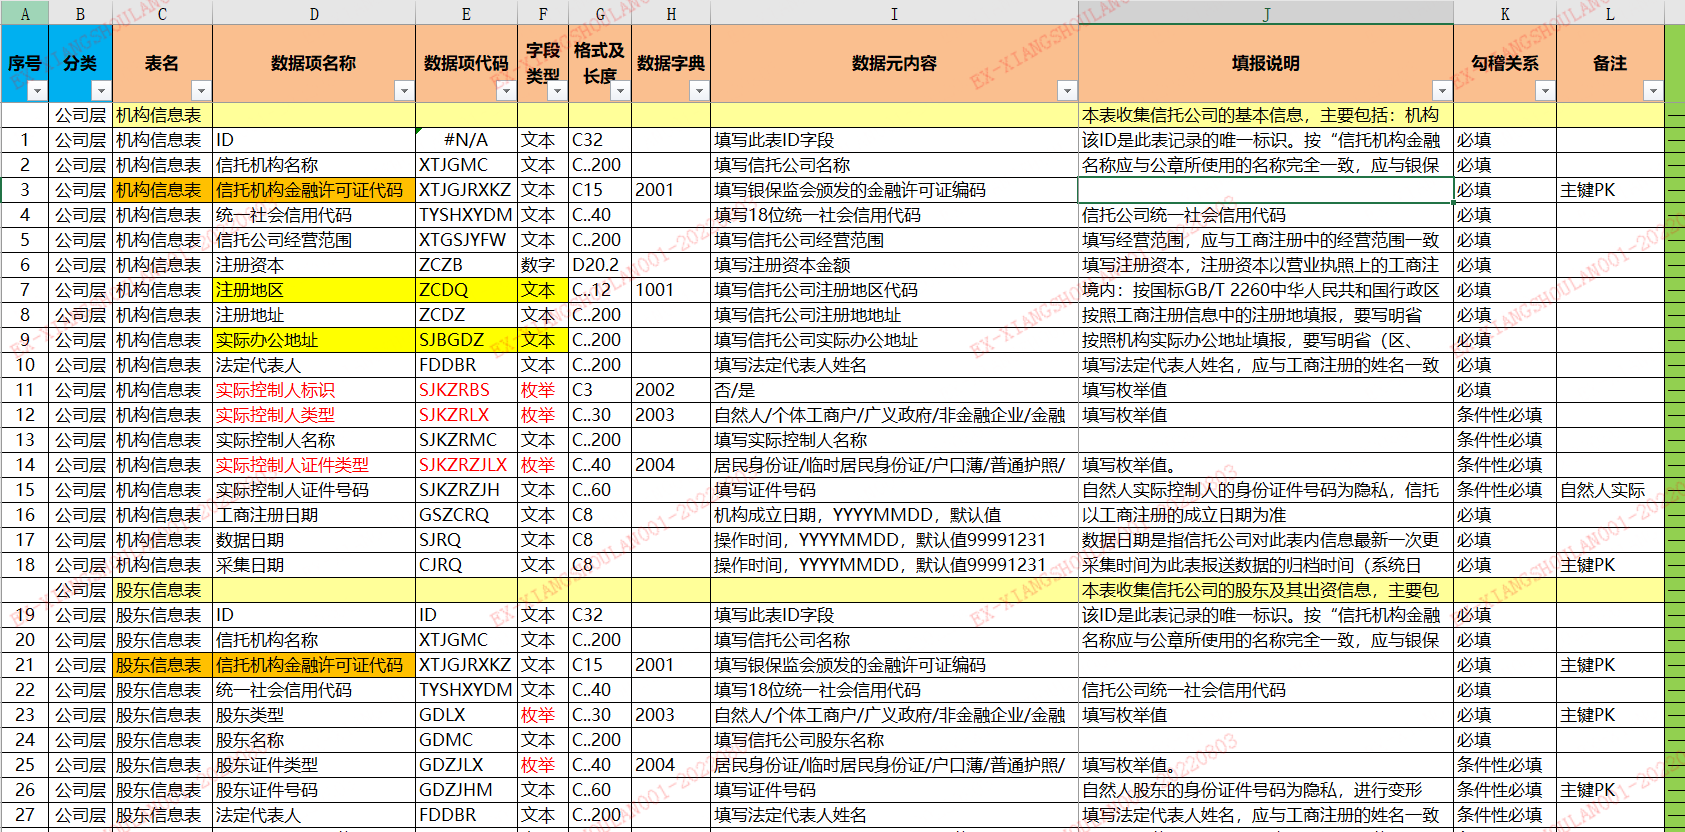Open the 数据元内容 filter dropdown arrow
1685x832 pixels.
[1067, 91]
